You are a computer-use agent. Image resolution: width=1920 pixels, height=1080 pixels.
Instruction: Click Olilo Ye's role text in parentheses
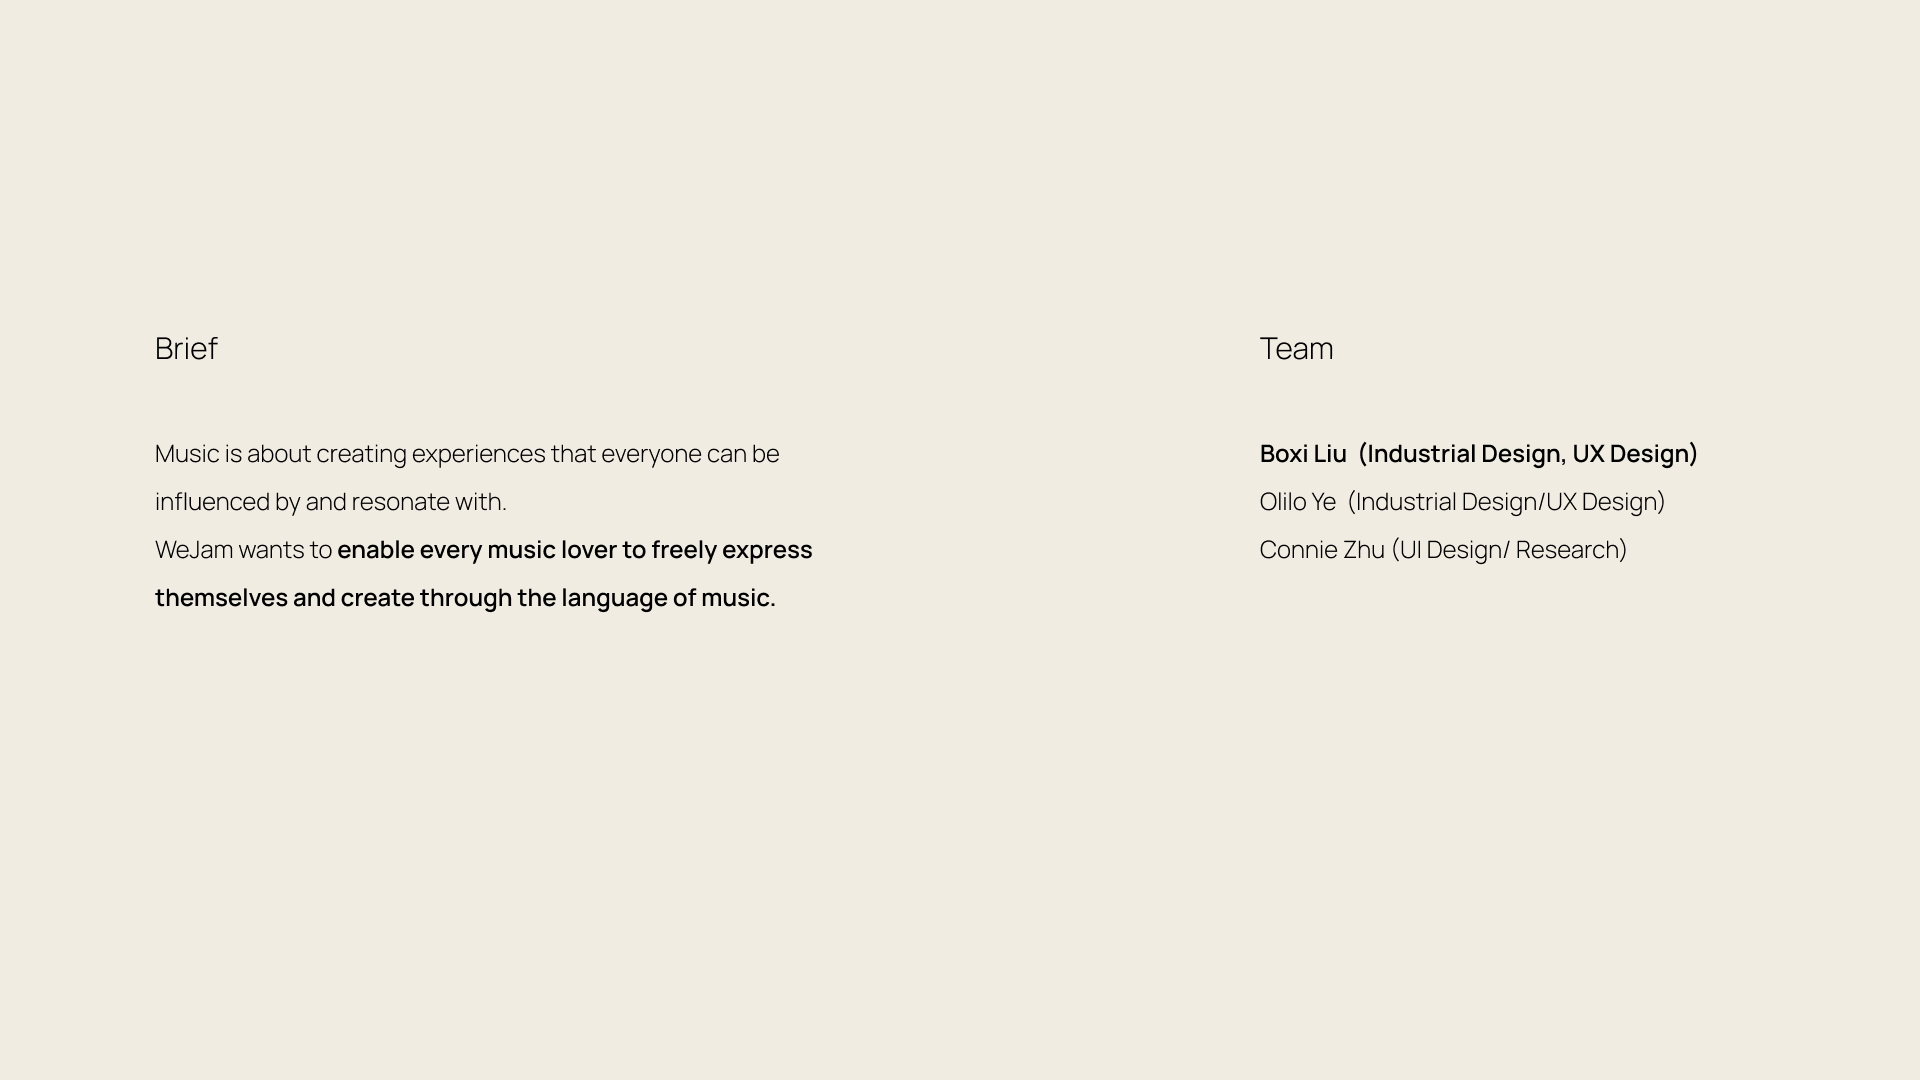click(x=1506, y=502)
